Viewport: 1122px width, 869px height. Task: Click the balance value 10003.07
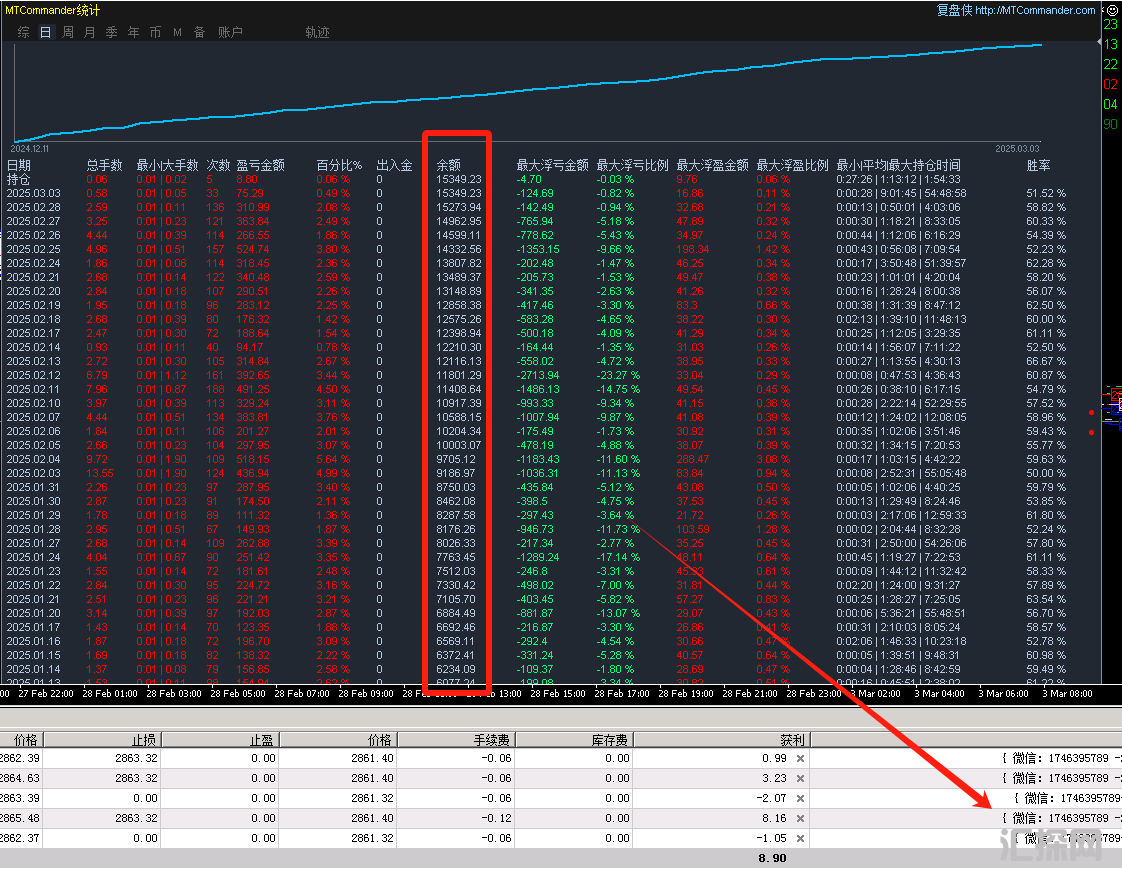tap(459, 445)
